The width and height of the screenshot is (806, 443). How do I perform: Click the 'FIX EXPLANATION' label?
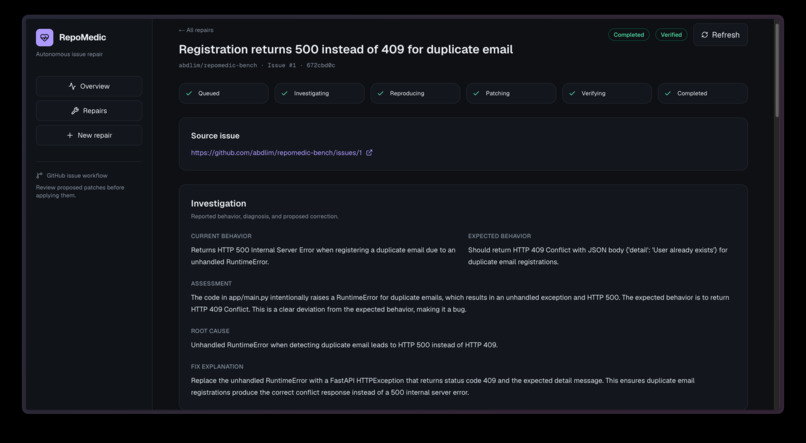pos(217,367)
